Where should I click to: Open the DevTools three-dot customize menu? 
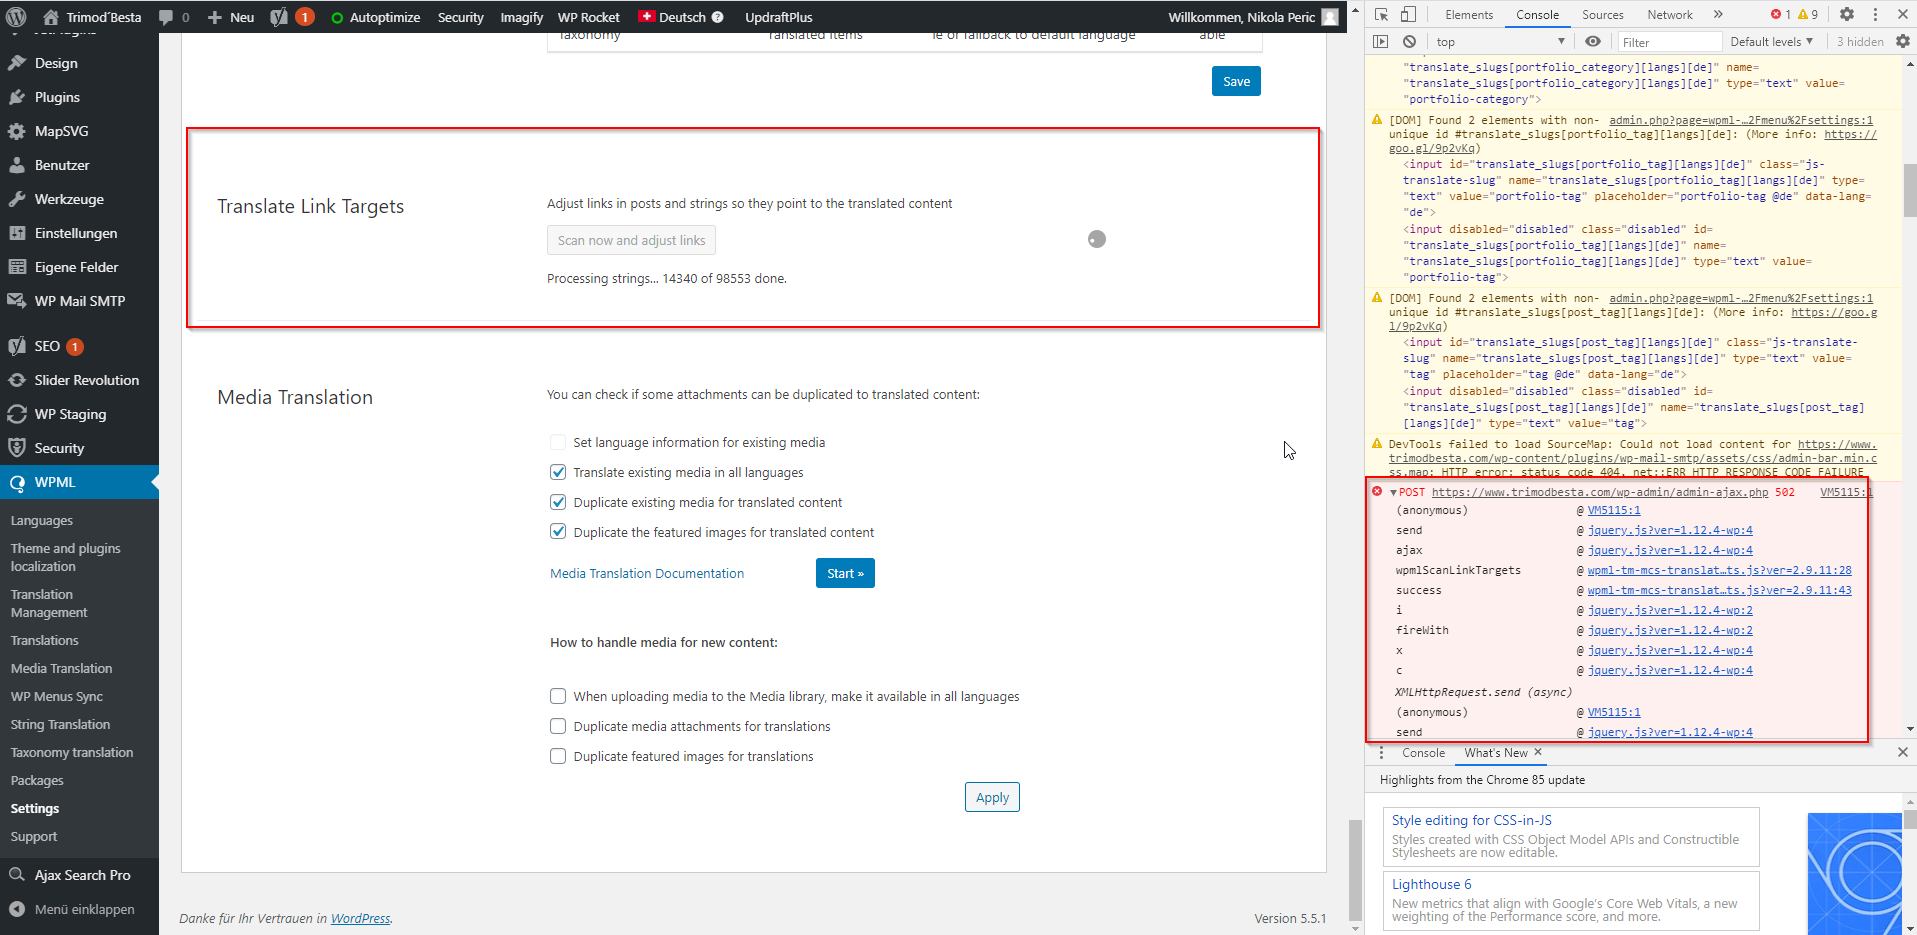click(1875, 14)
